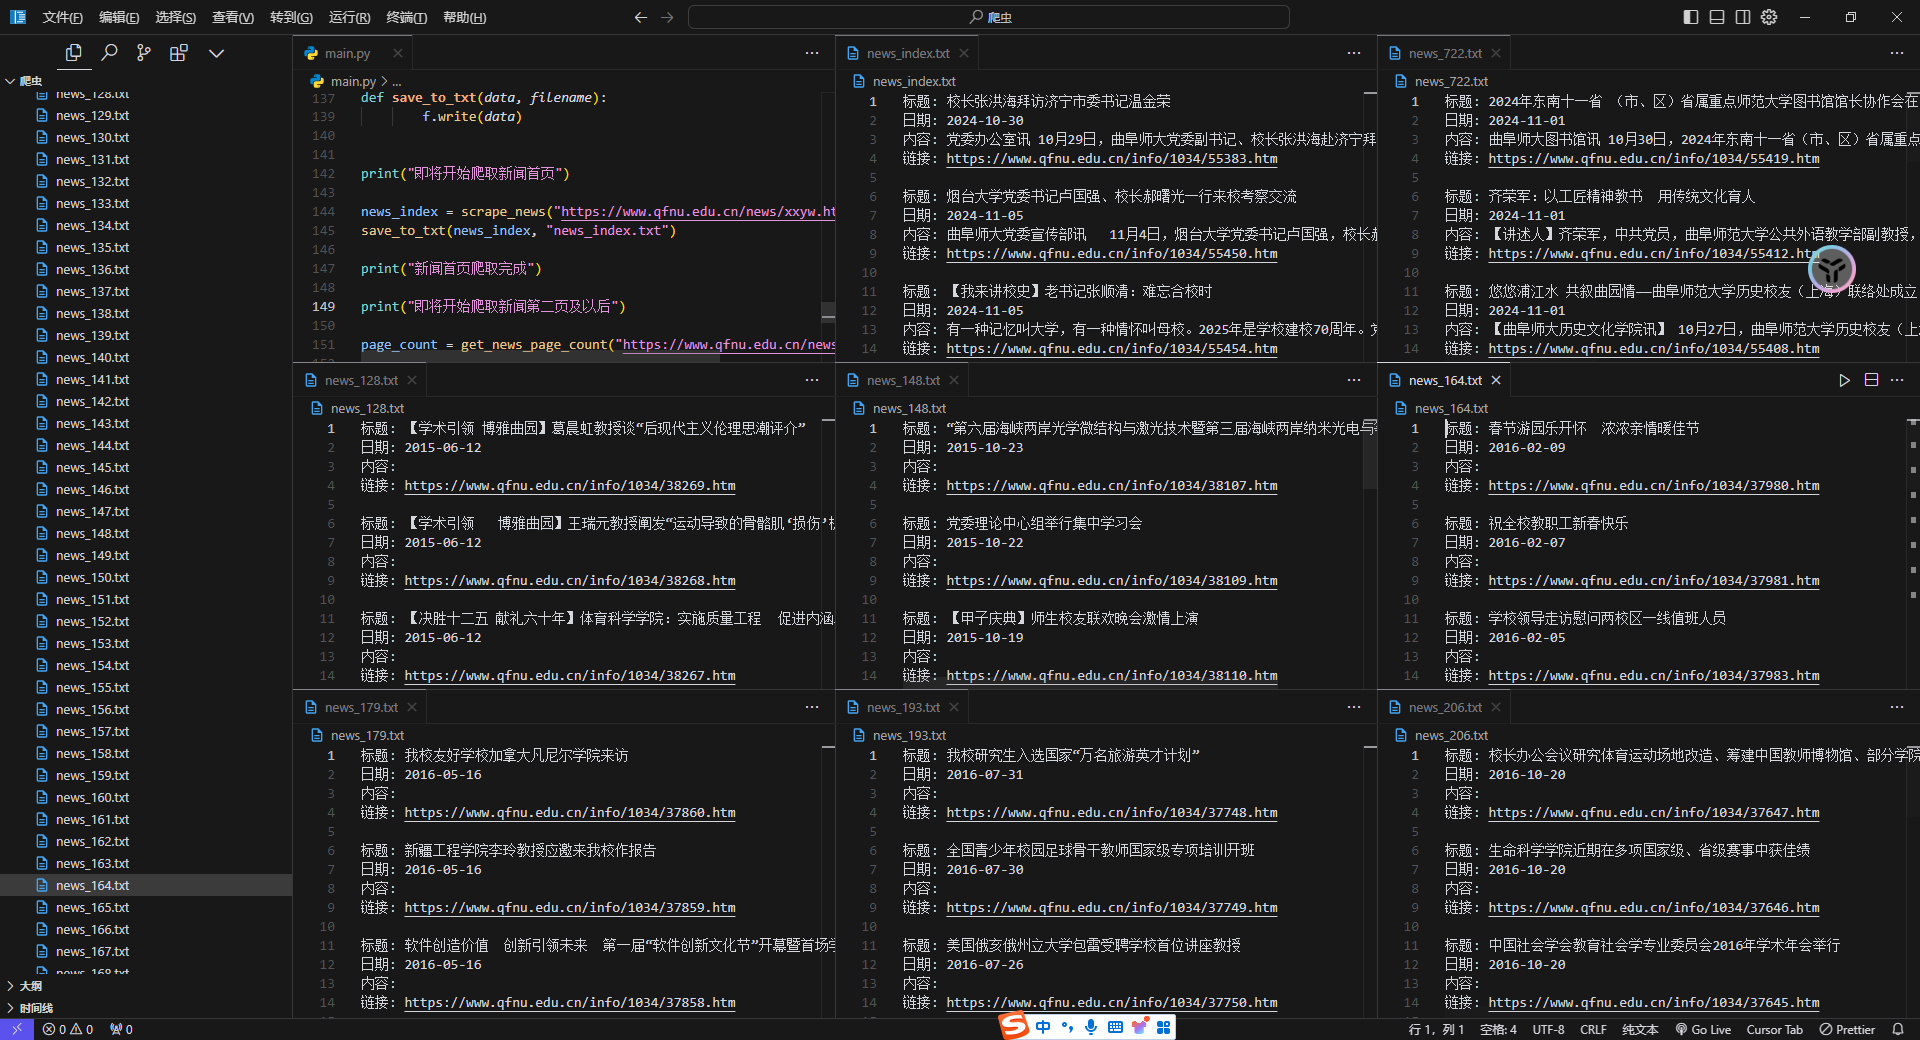Open the remote window icon in the status bar
Viewport: 1920px width, 1040px height.
point(17,1029)
